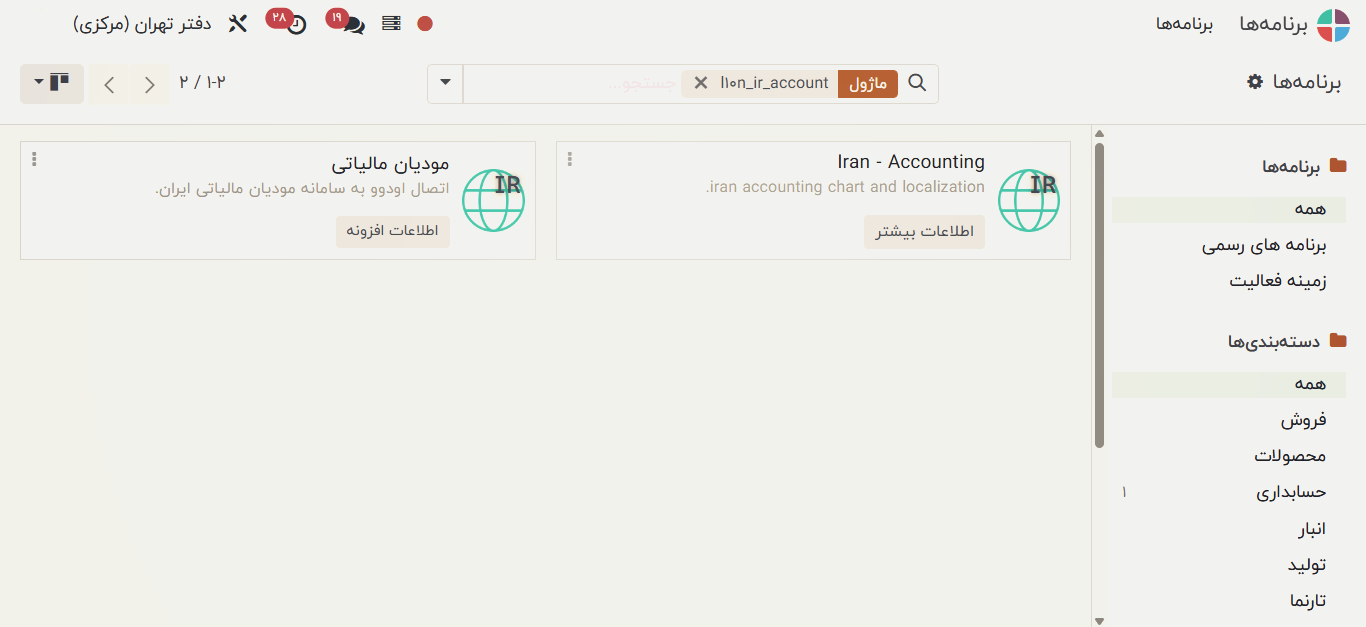Click the دسته‌بندی‌ها folder icon in sidebar
1366x627 pixels.
[1337, 341]
